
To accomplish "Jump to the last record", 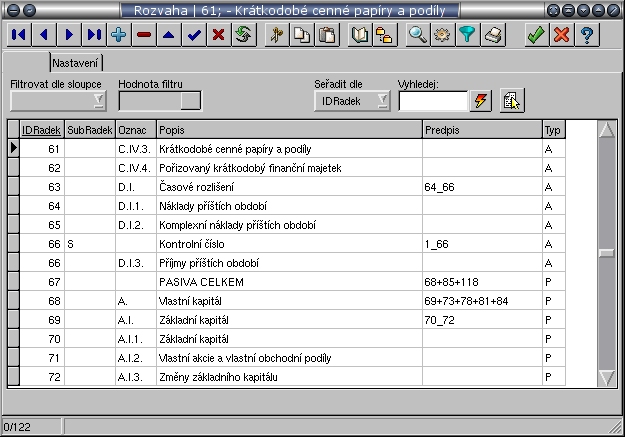I will tap(95, 34).
